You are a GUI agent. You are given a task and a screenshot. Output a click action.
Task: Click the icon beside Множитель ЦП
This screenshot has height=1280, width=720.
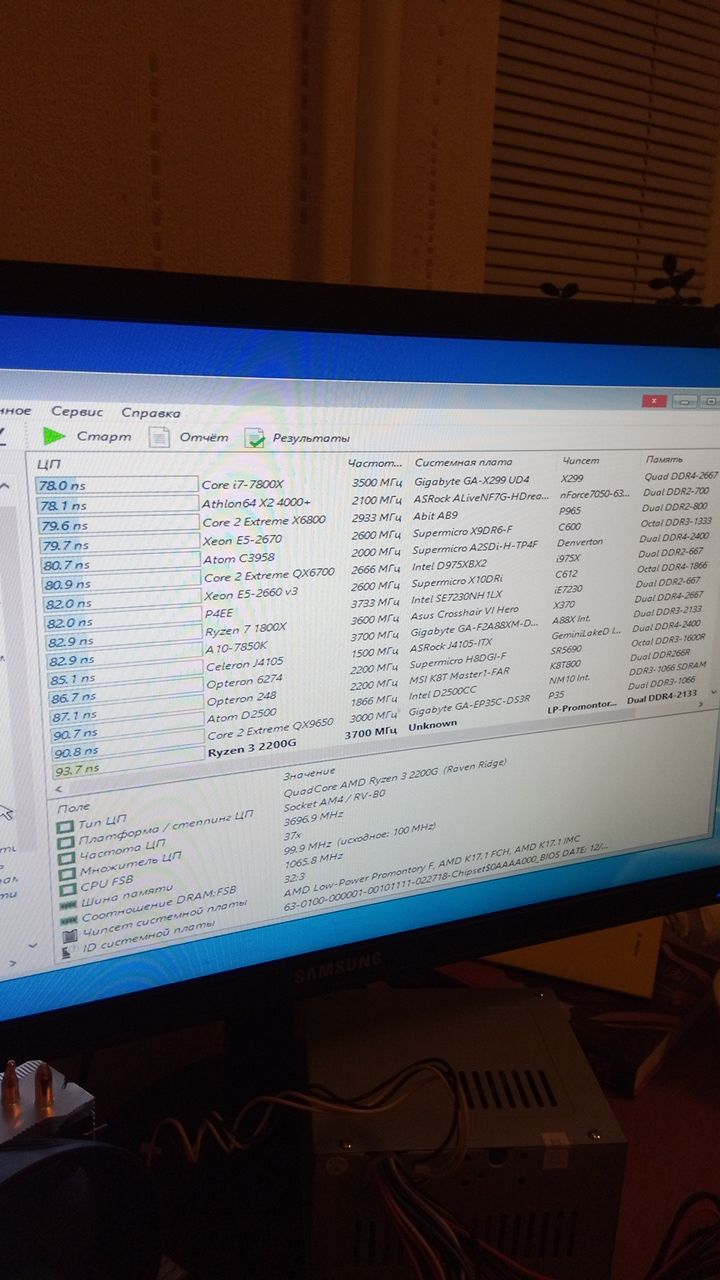[65, 876]
